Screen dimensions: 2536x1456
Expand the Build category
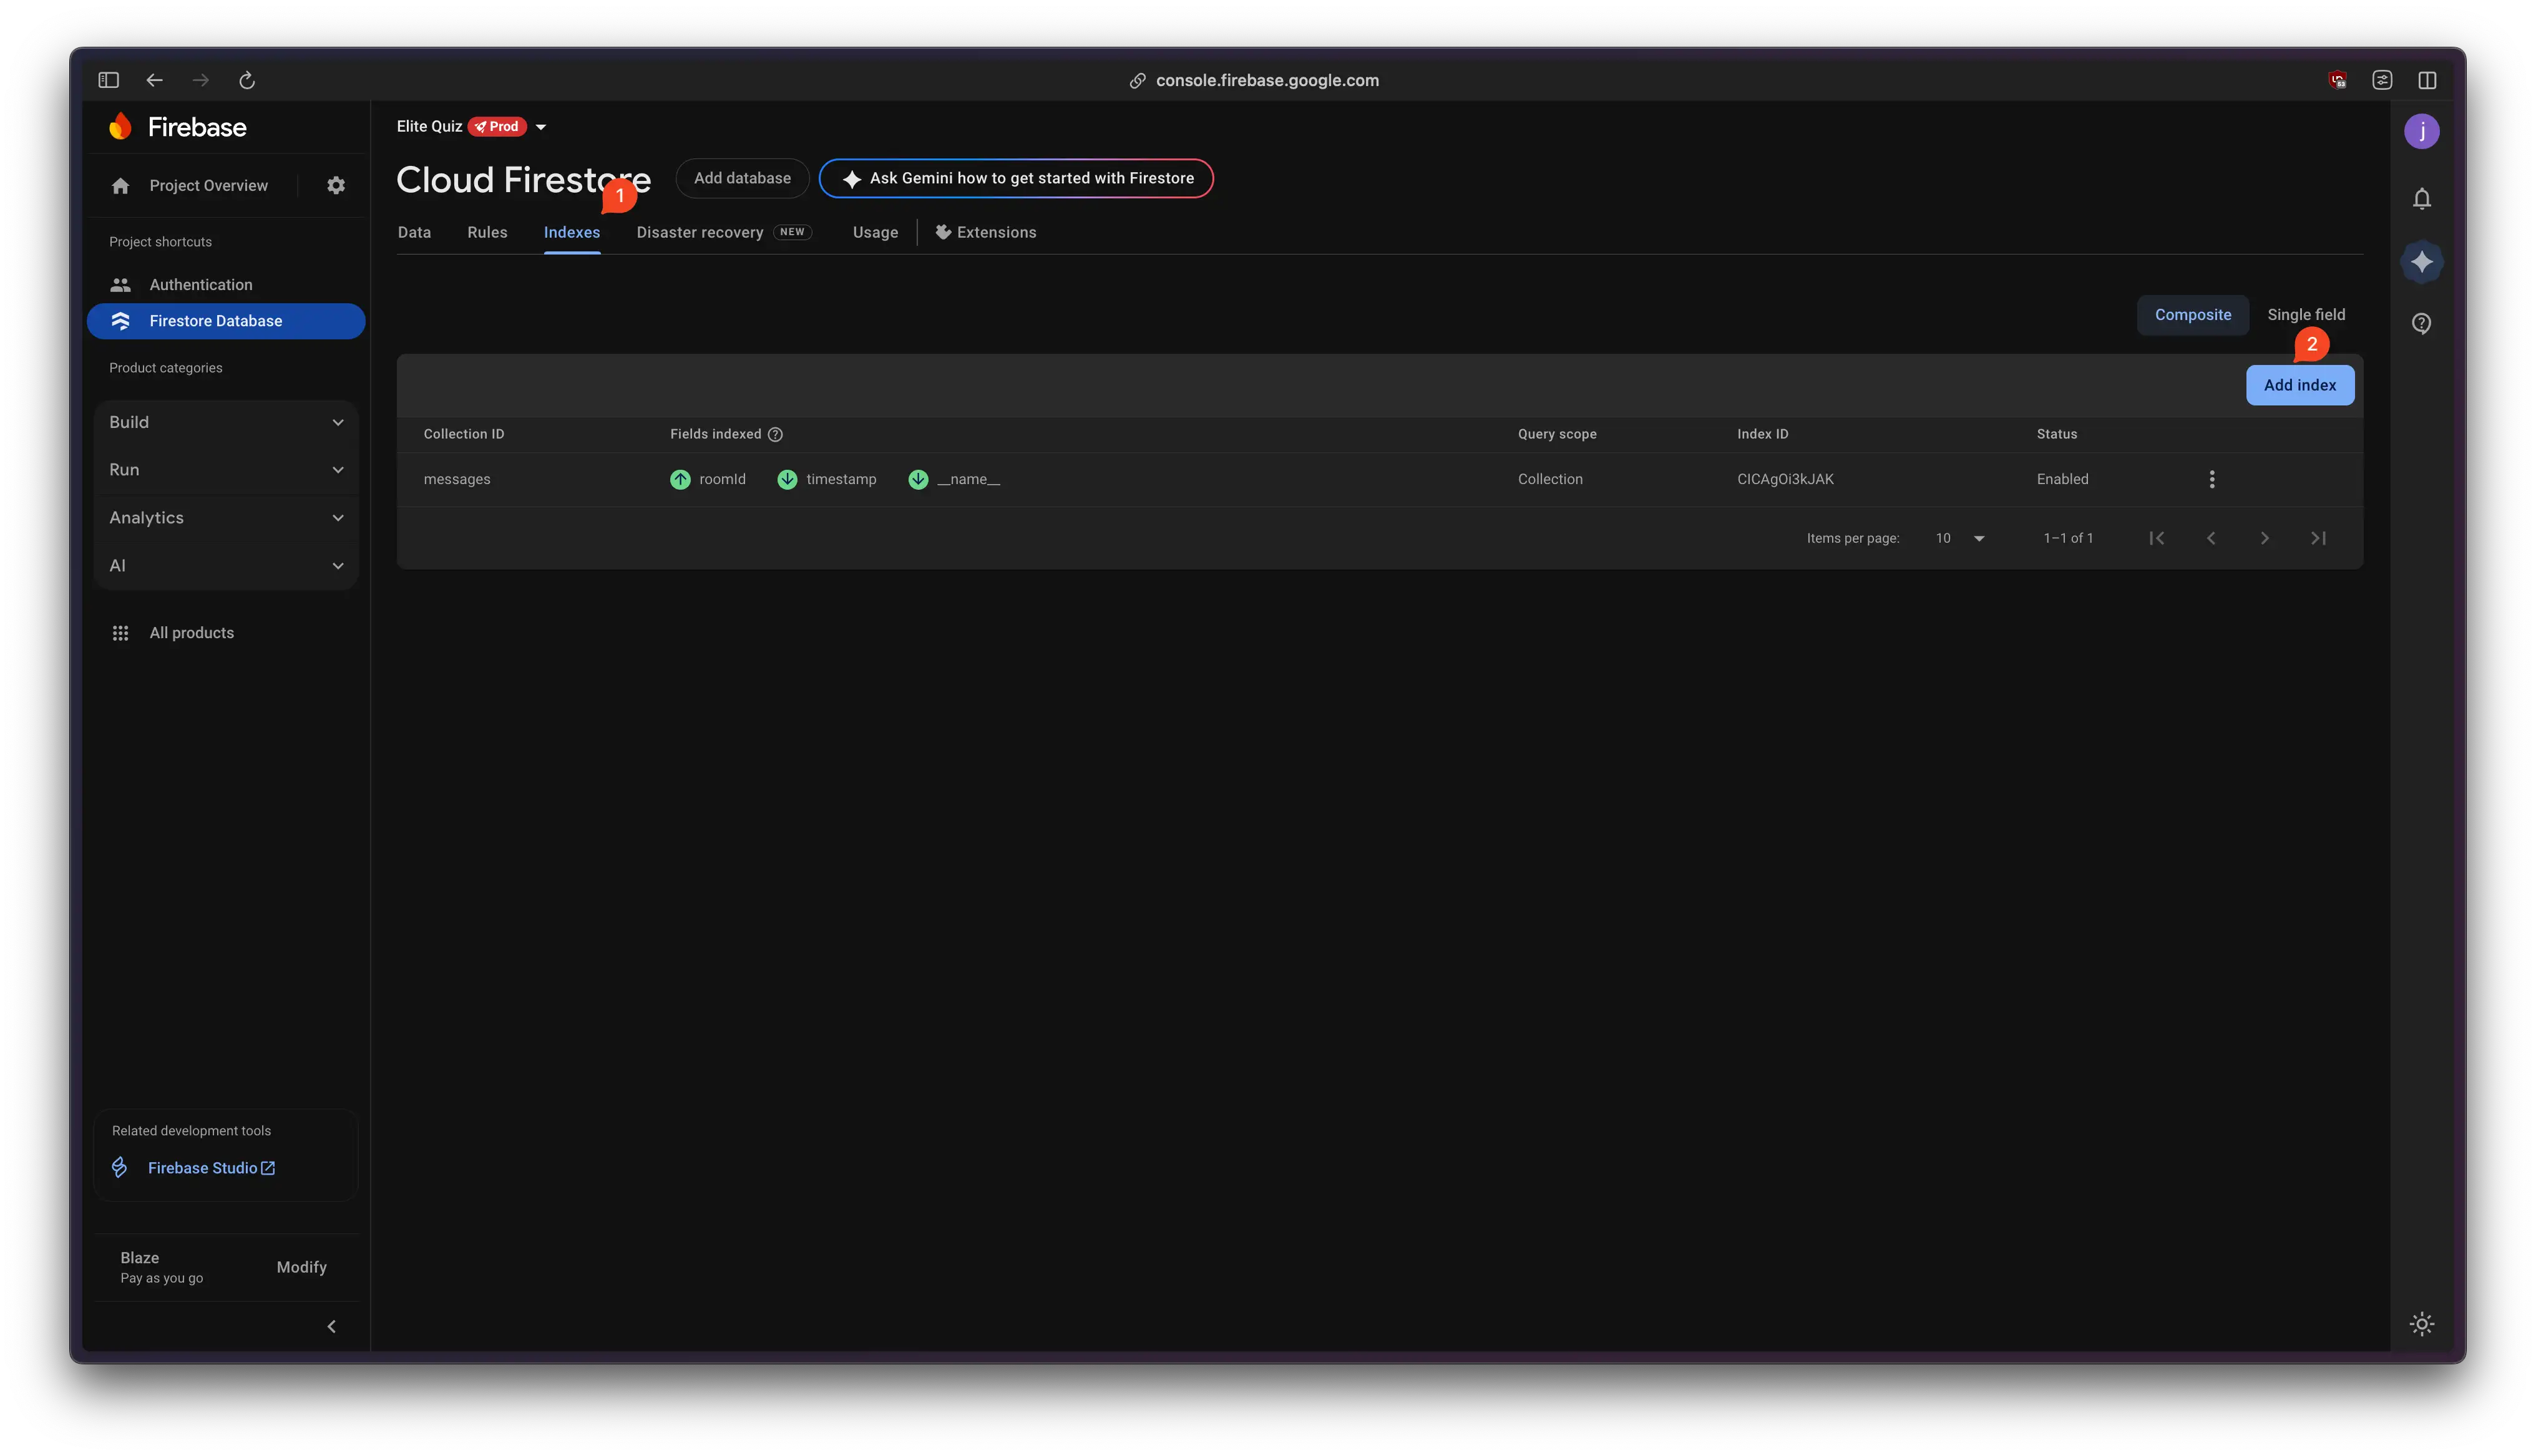pyautogui.click(x=226, y=422)
